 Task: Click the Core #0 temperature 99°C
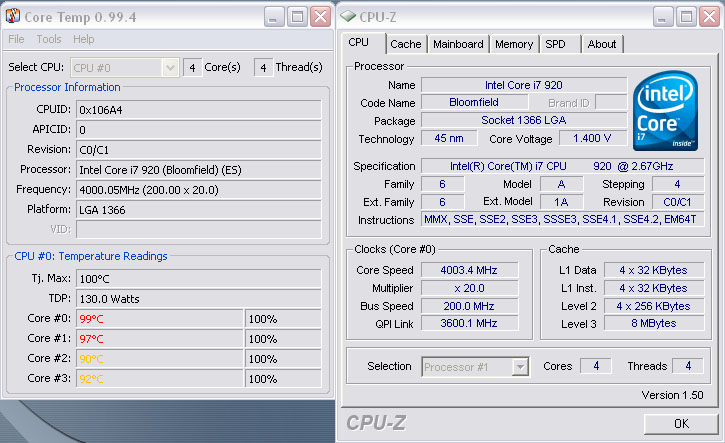click(160, 319)
